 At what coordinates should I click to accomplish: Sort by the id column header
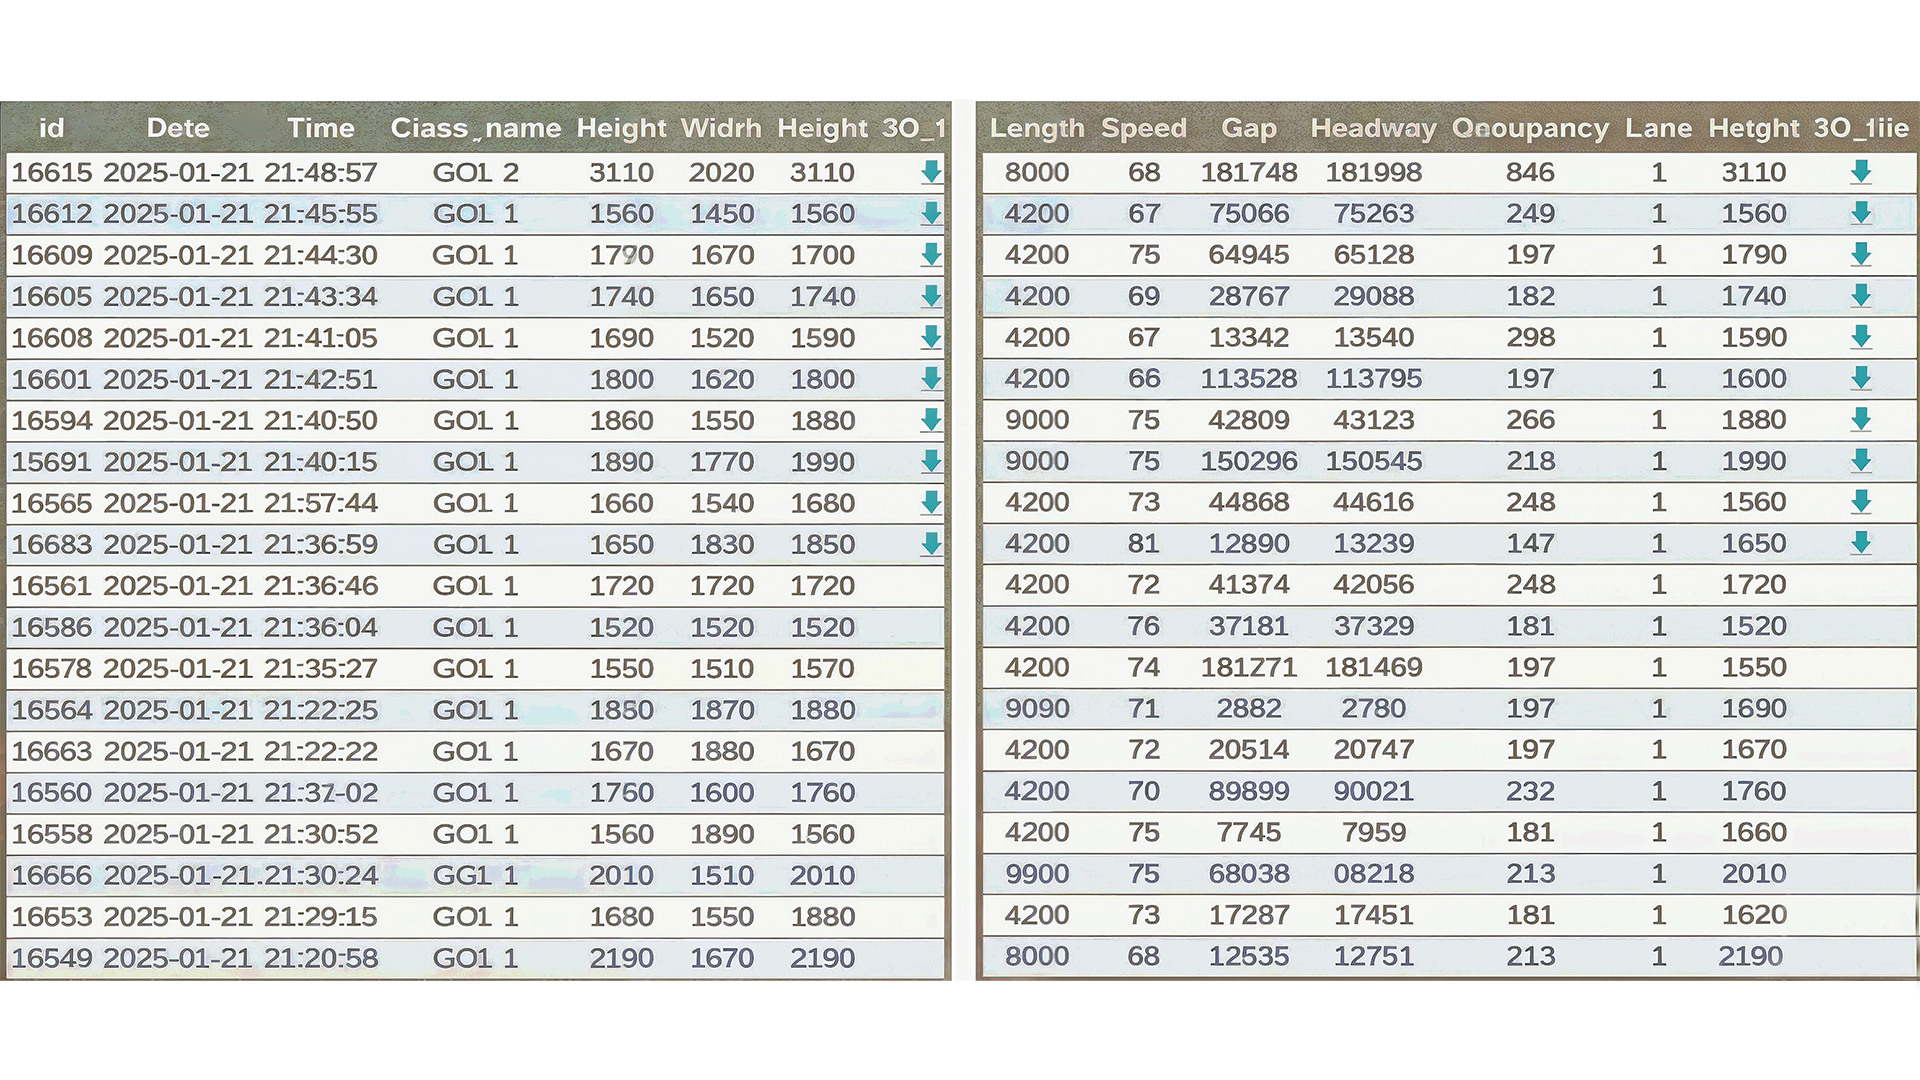[x=51, y=128]
